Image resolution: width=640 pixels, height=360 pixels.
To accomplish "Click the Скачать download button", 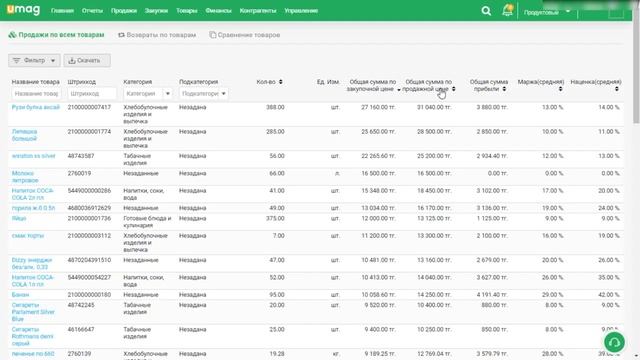I will point(87,60).
